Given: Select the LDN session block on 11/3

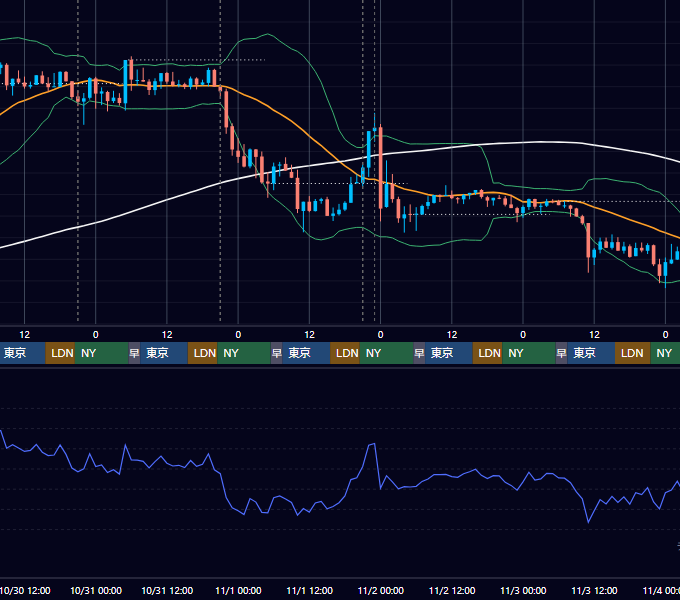Looking at the screenshot, I should (x=632, y=353).
